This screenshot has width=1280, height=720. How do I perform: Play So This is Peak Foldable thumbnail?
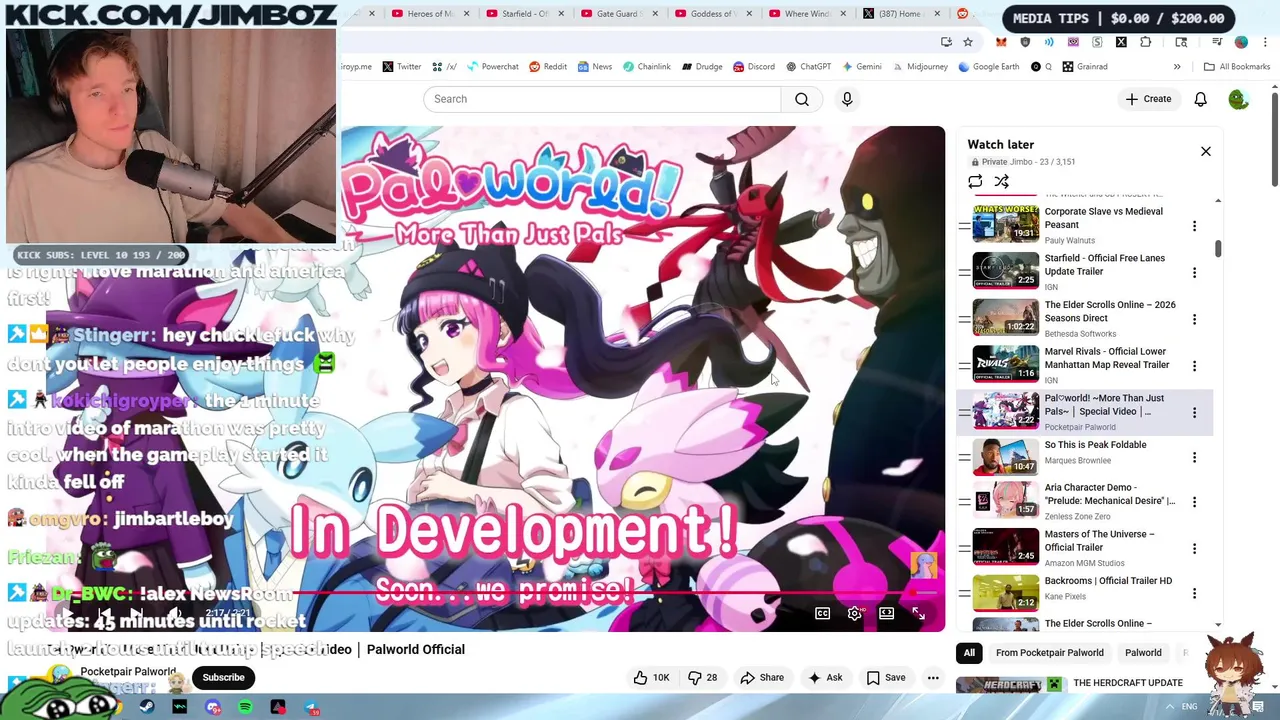pyautogui.click(x=1006, y=456)
